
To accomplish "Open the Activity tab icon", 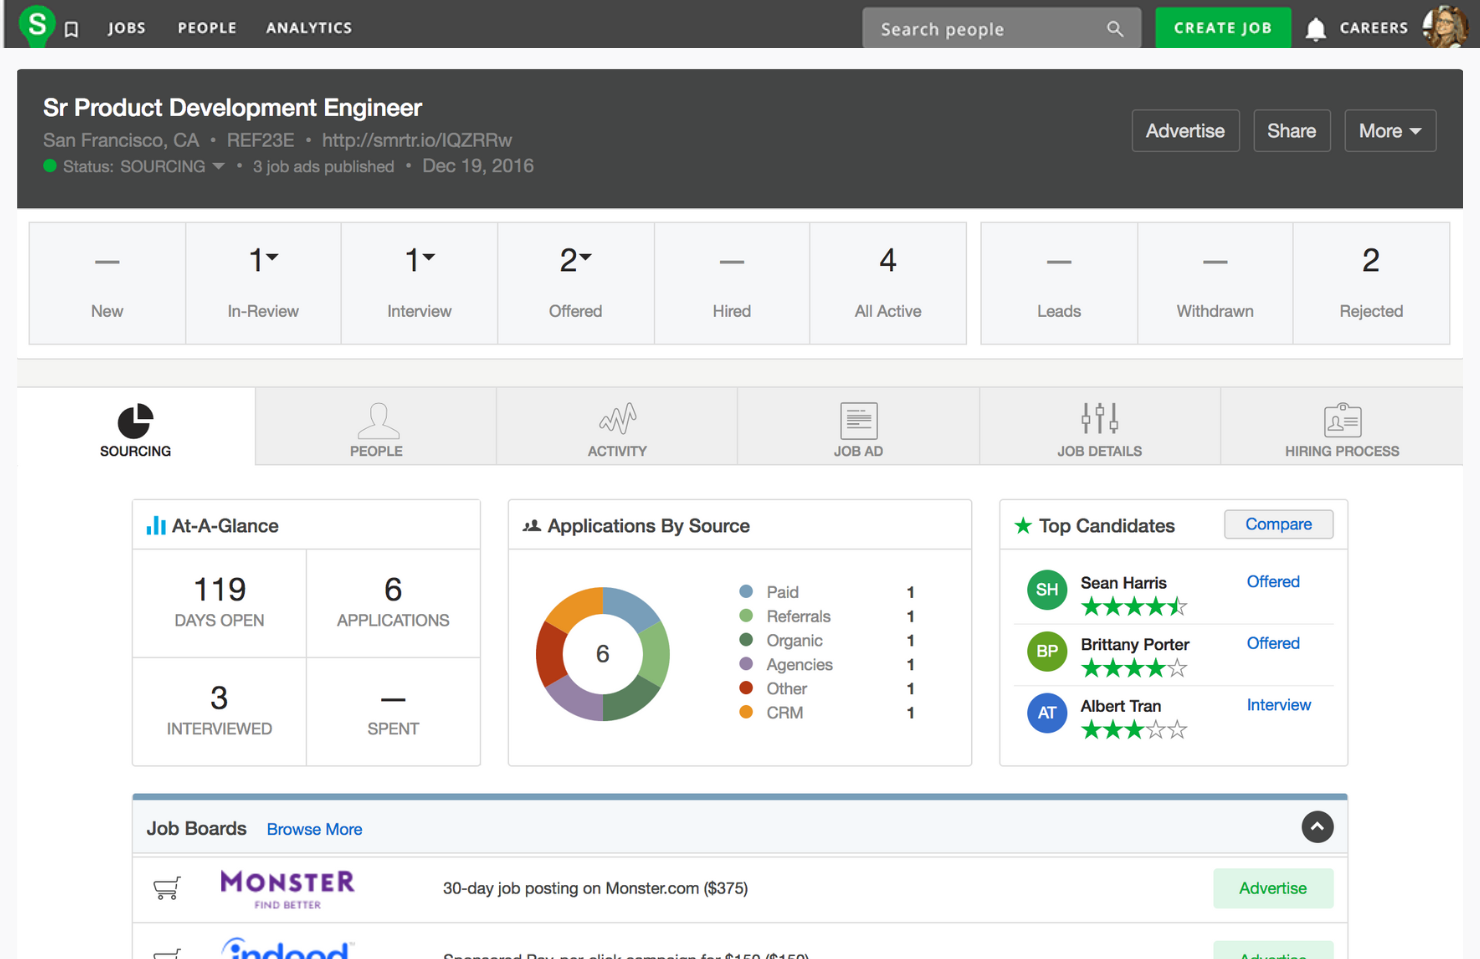I will point(617,419).
